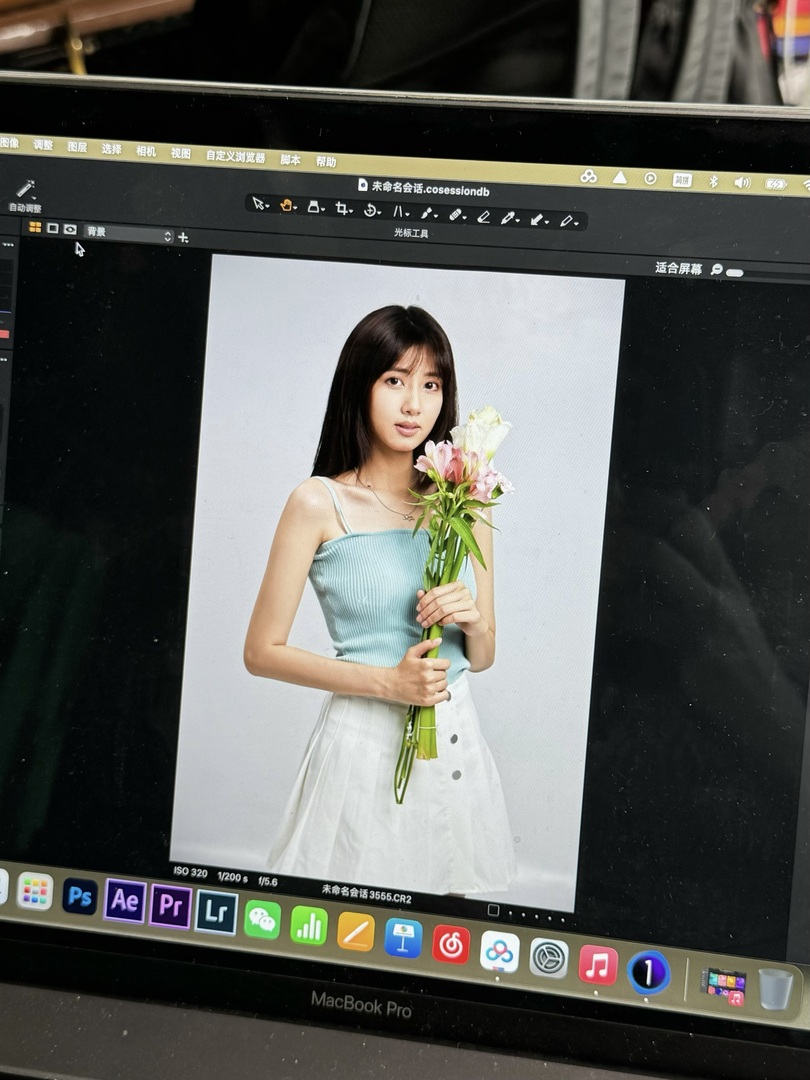Toggle the single-image viewer mode

pyautogui.click(x=52, y=228)
